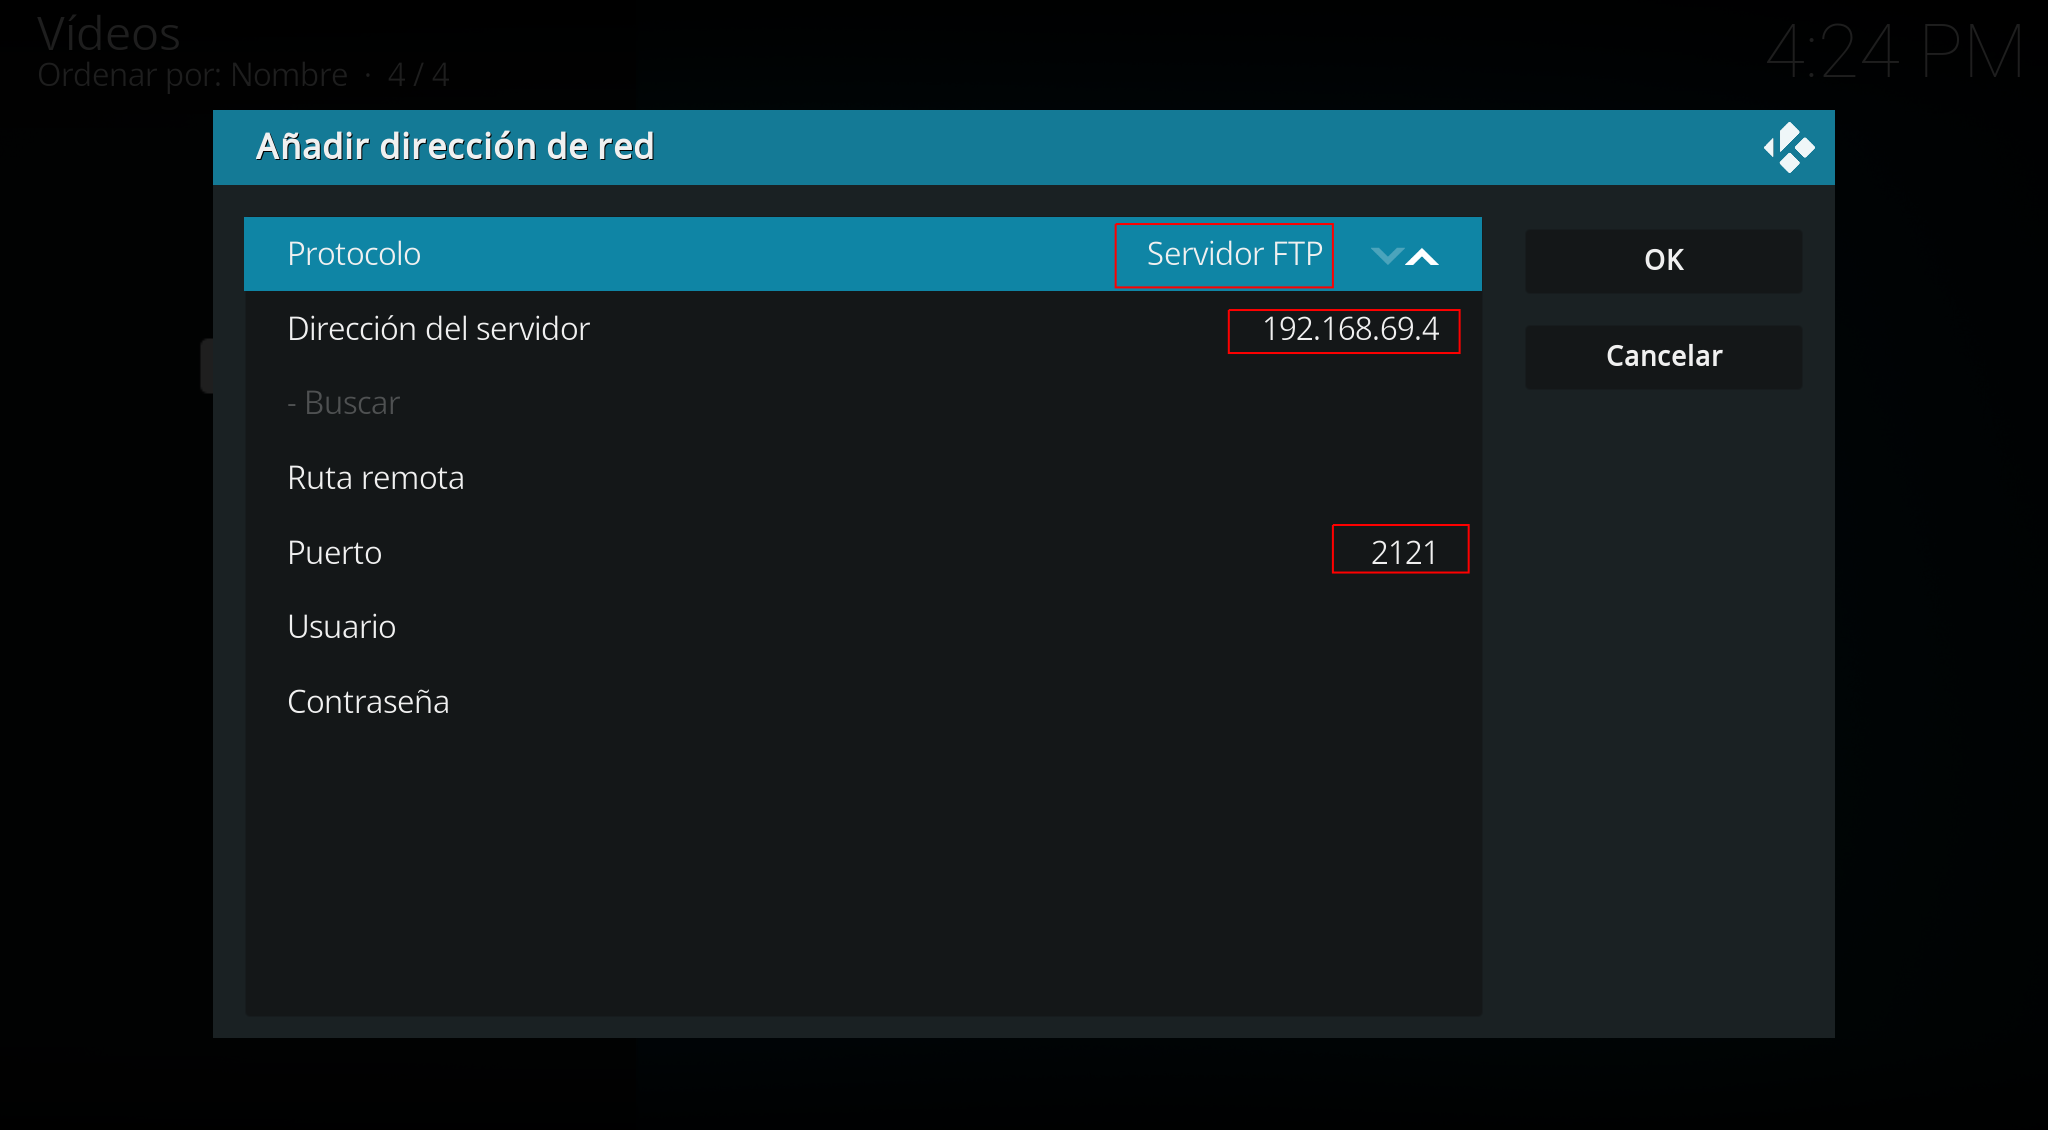
Task: Confirm with the OK button
Action: click(1664, 260)
